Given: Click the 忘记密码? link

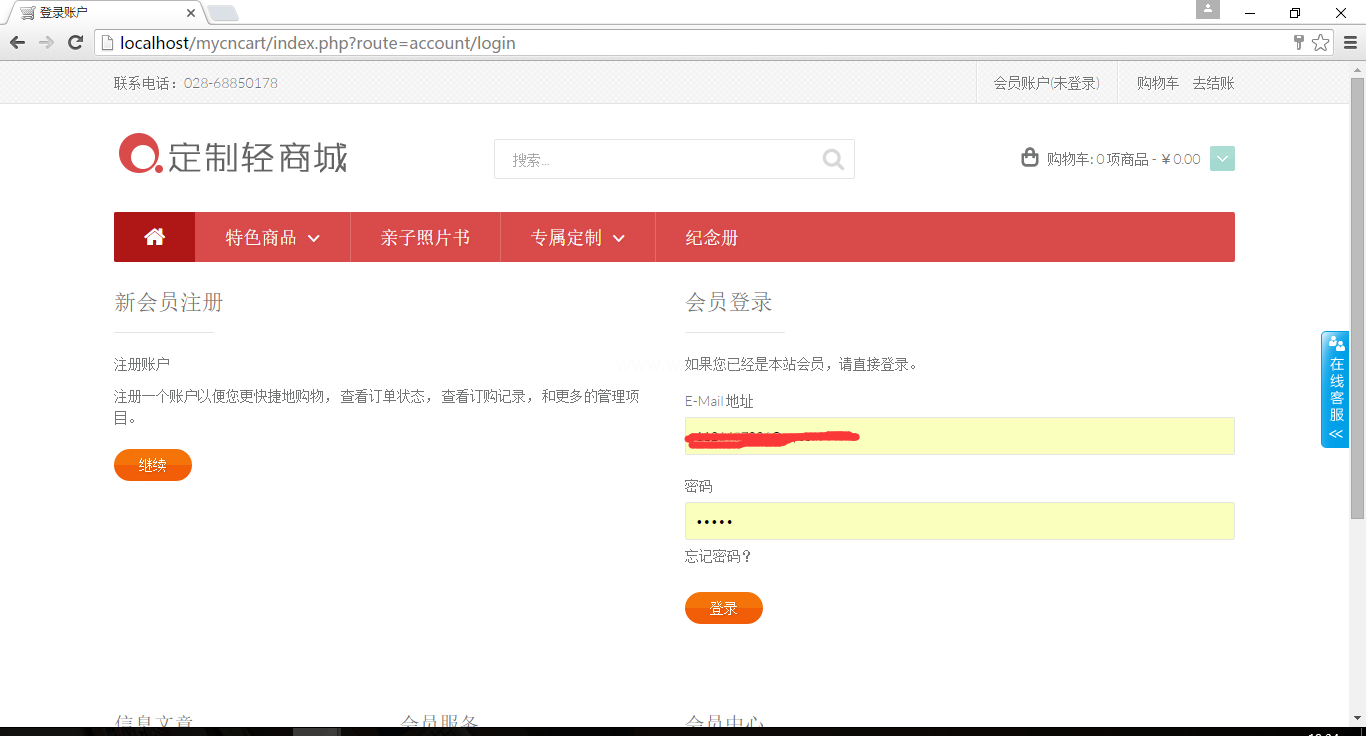Looking at the screenshot, I should (x=718, y=556).
